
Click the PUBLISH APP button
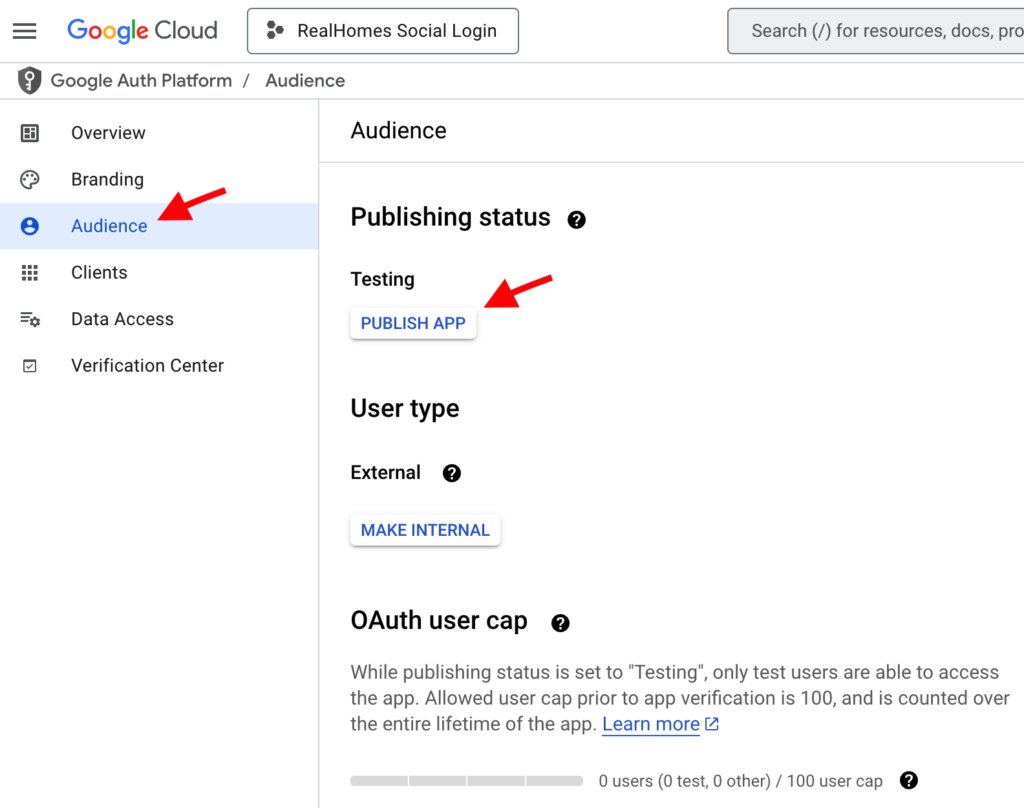413,323
